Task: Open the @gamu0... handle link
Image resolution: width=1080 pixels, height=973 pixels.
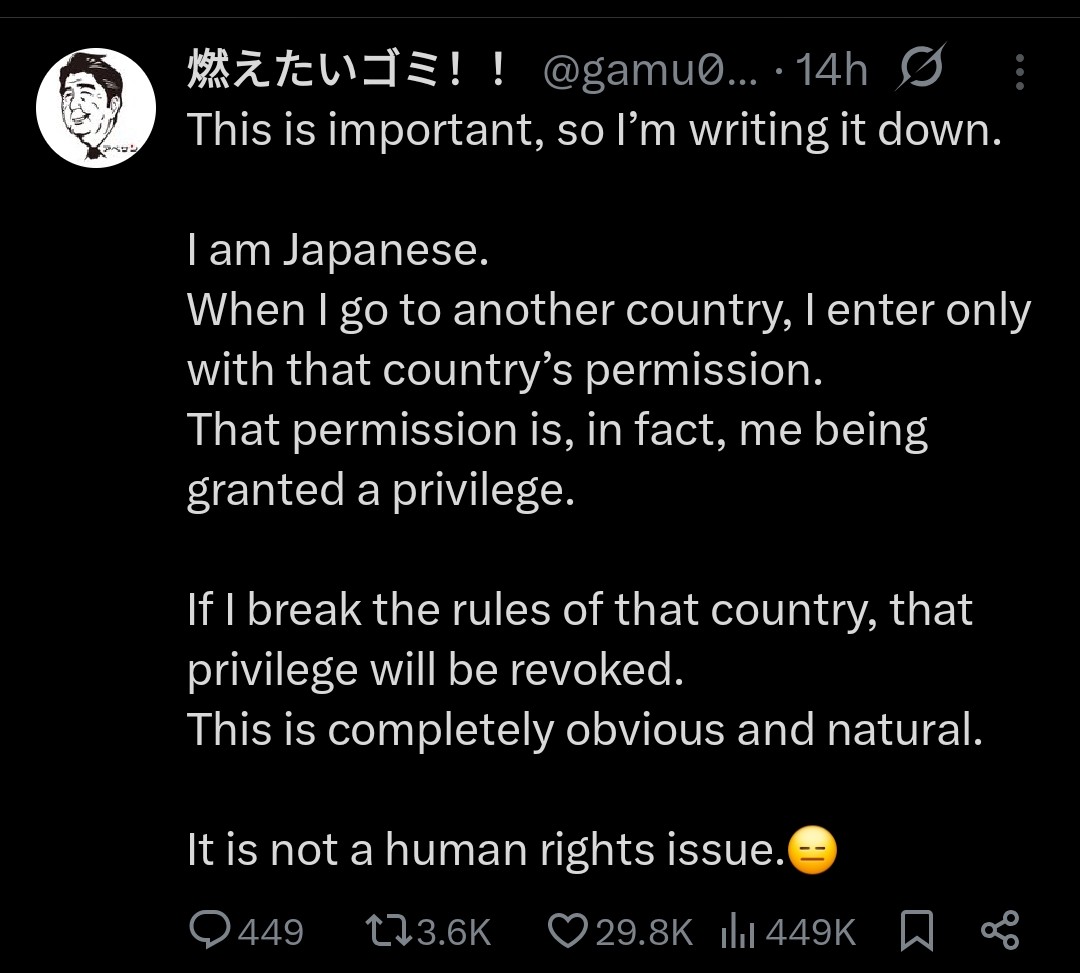Action: click(x=650, y=72)
